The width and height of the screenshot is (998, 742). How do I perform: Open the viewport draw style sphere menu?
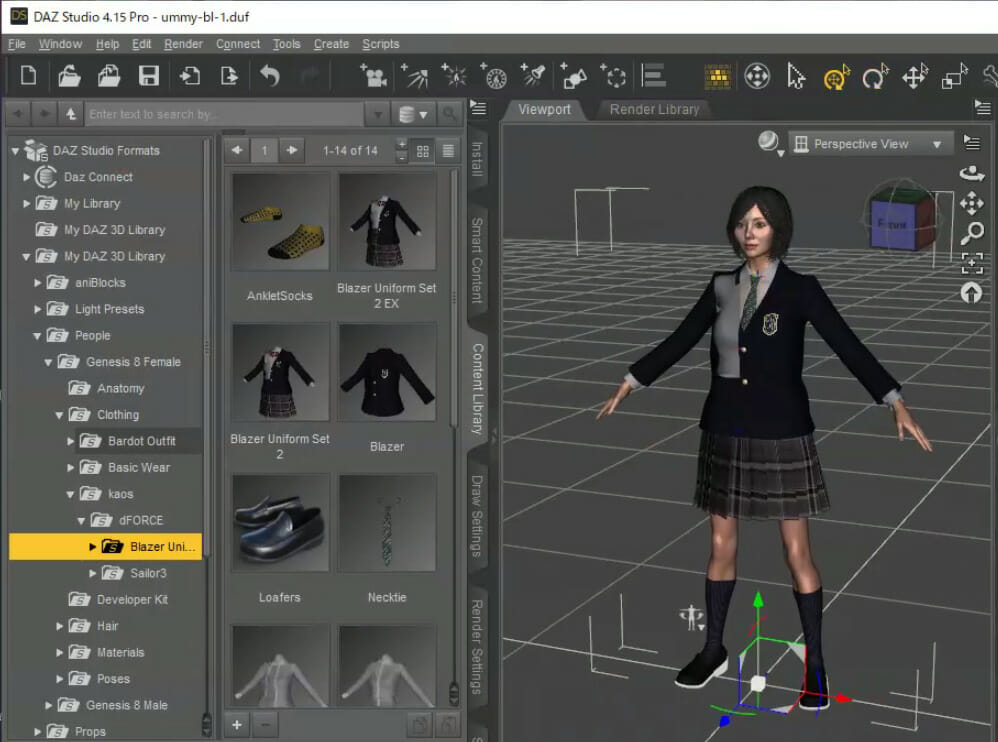[x=769, y=143]
